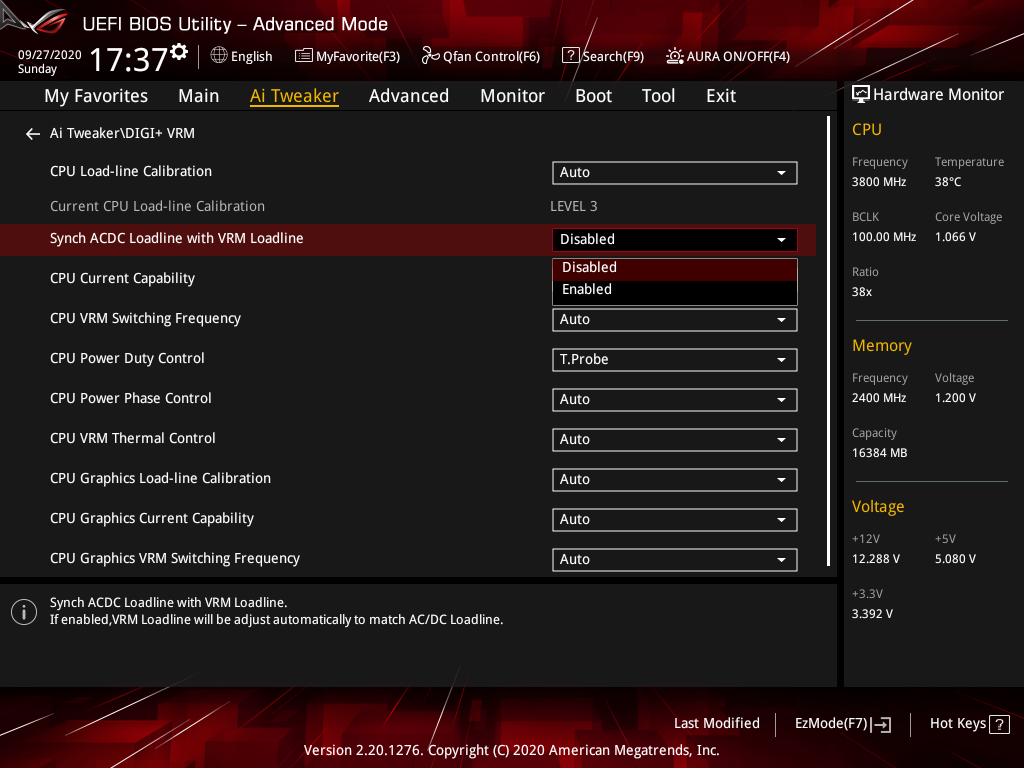1024x768 pixels.
Task: Switch to EzMode(F7)
Action: click(x=842, y=724)
